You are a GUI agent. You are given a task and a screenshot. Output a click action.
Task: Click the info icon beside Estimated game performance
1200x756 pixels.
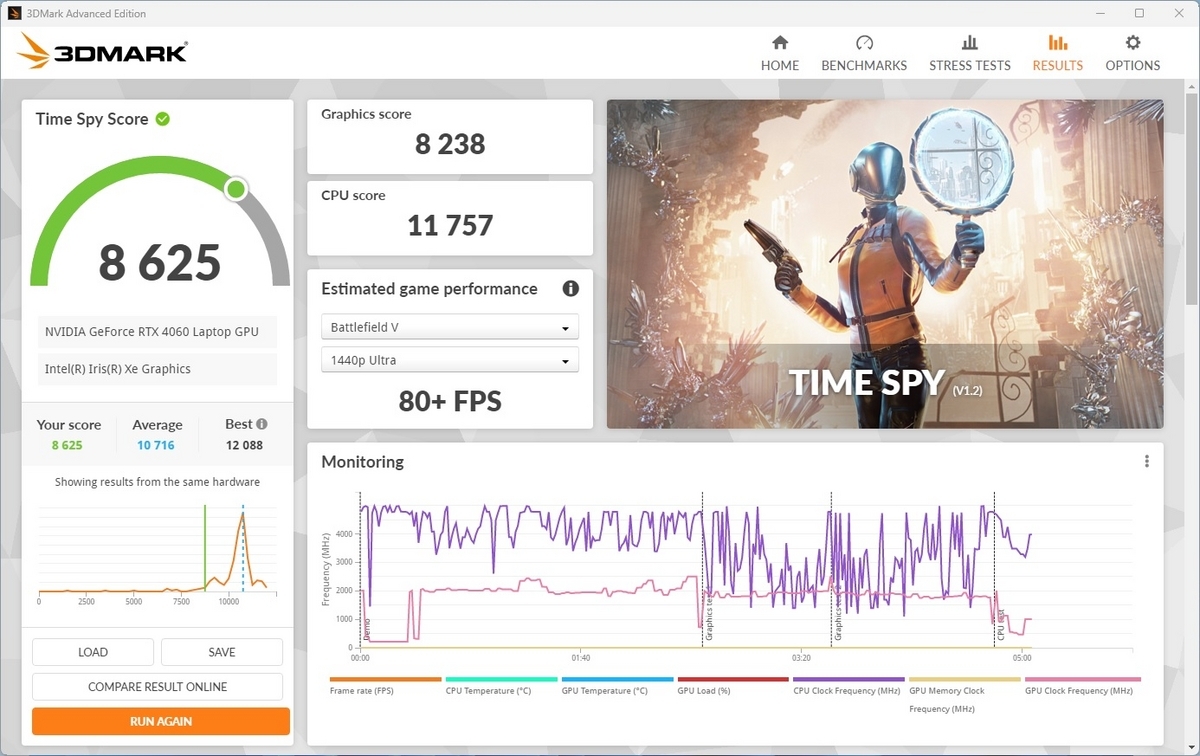571,289
